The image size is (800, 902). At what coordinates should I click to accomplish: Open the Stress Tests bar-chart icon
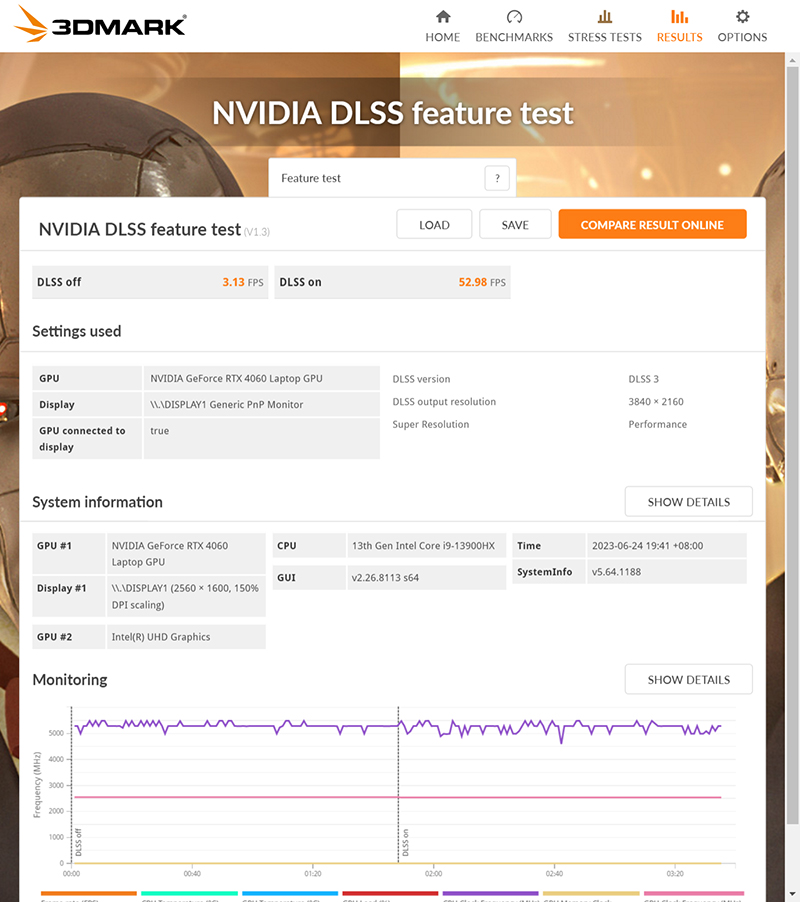click(604, 17)
